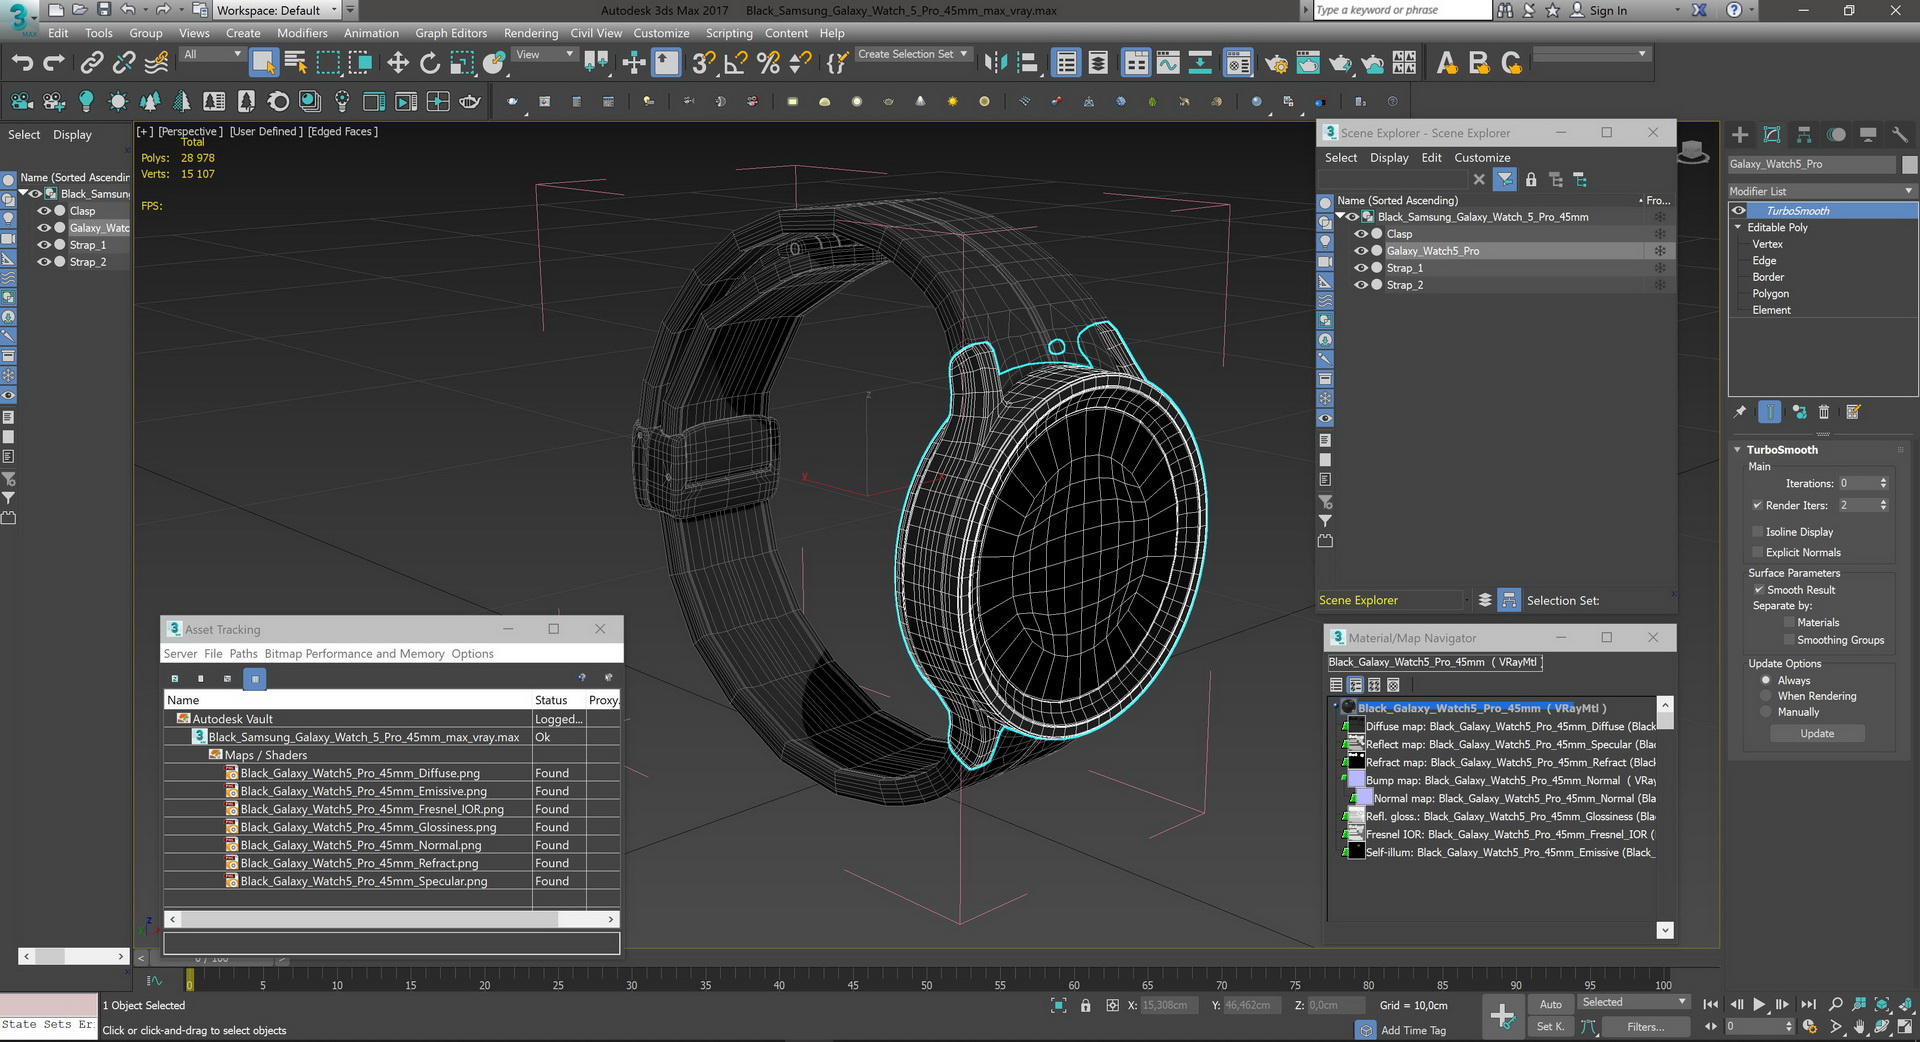Toggle TurboSmooth modifier visibility eye

[x=1739, y=210]
